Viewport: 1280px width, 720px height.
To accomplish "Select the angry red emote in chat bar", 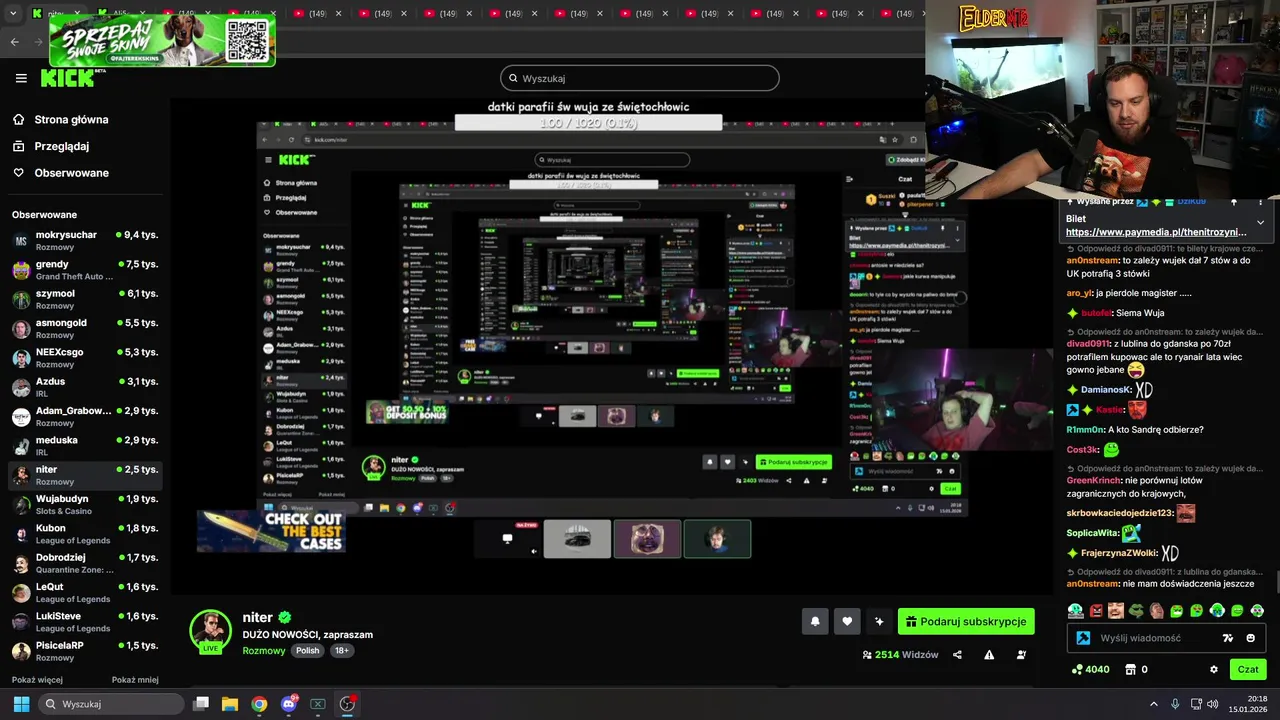I will coord(1096,611).
